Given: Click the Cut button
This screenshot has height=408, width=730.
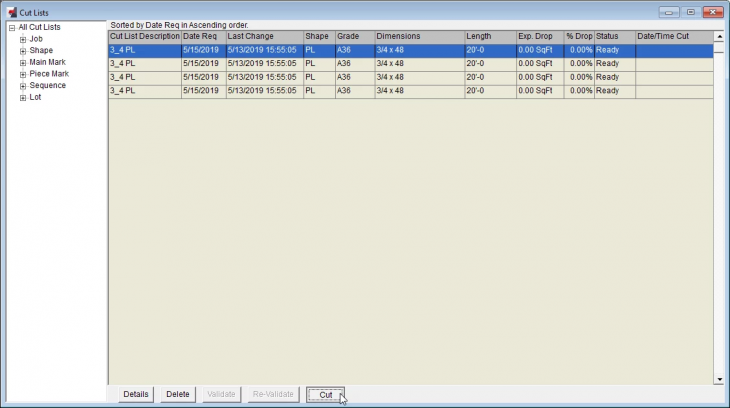Looking at the screenshot, I should [x=325, y=394].
